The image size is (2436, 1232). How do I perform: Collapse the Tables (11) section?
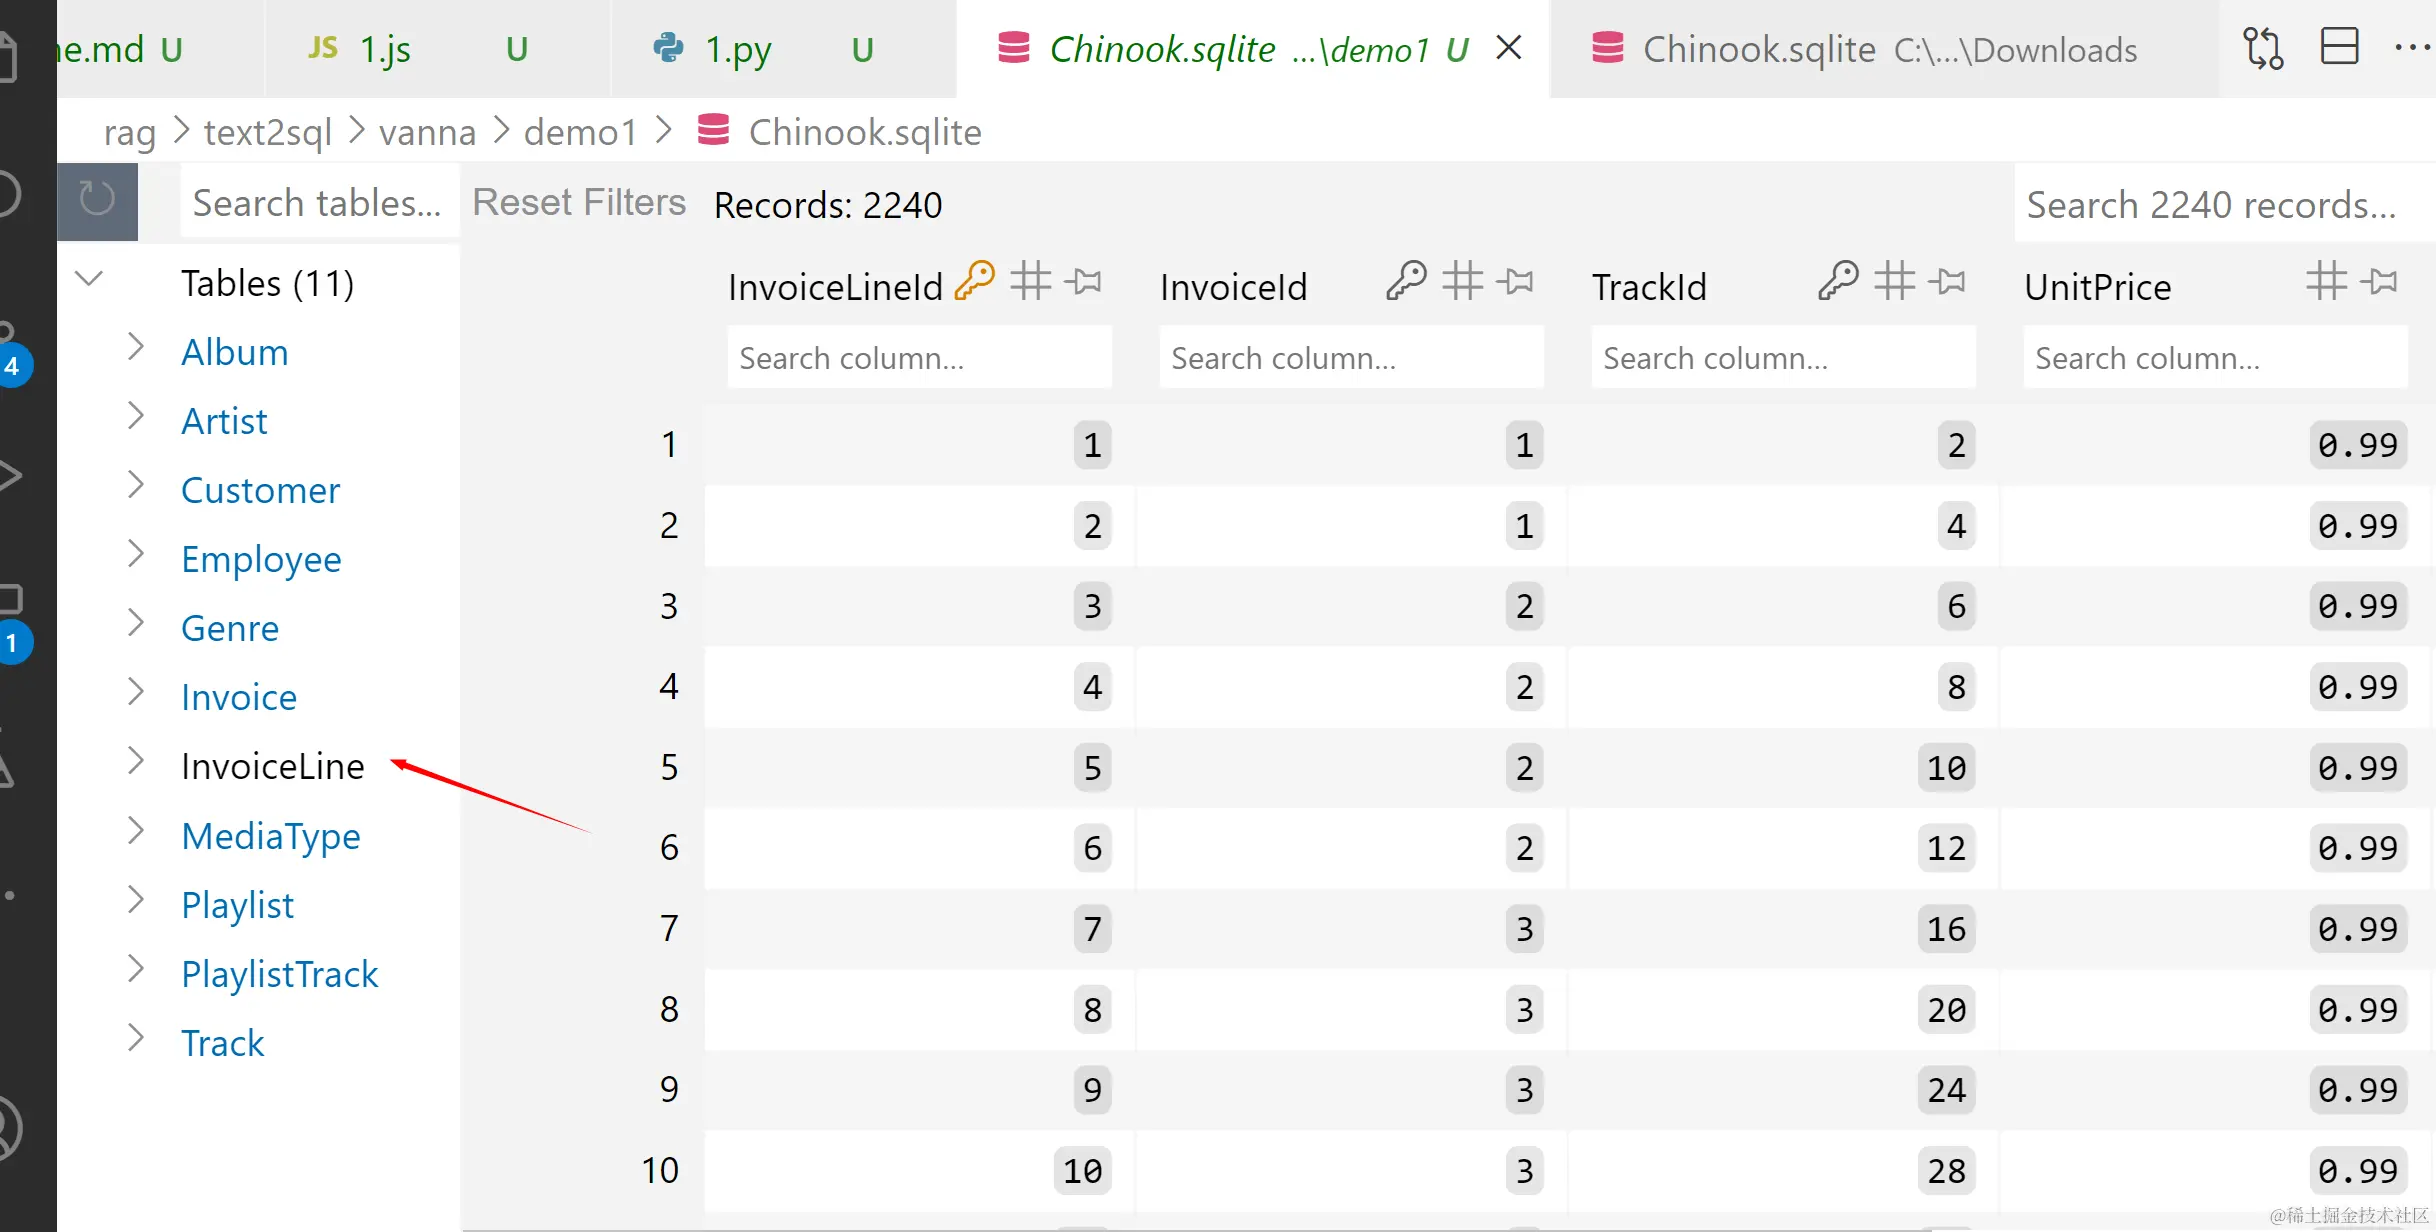89,279
